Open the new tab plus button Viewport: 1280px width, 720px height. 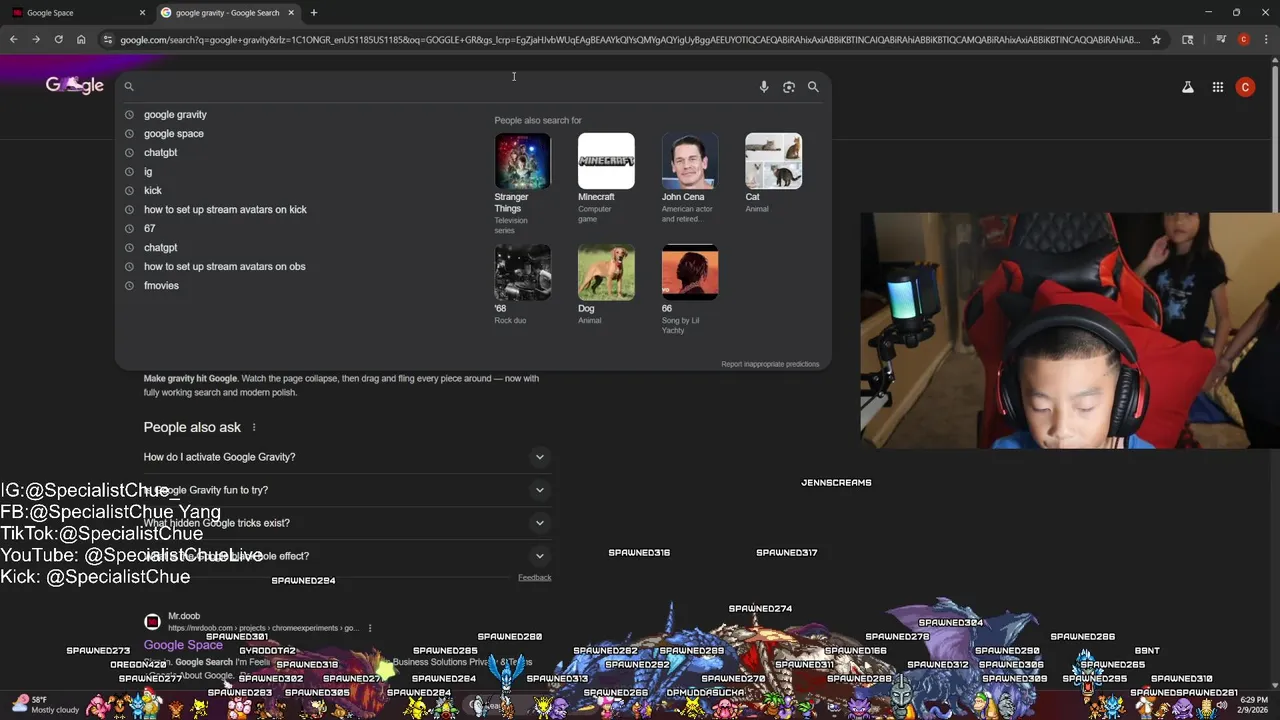tap(313, 13)
